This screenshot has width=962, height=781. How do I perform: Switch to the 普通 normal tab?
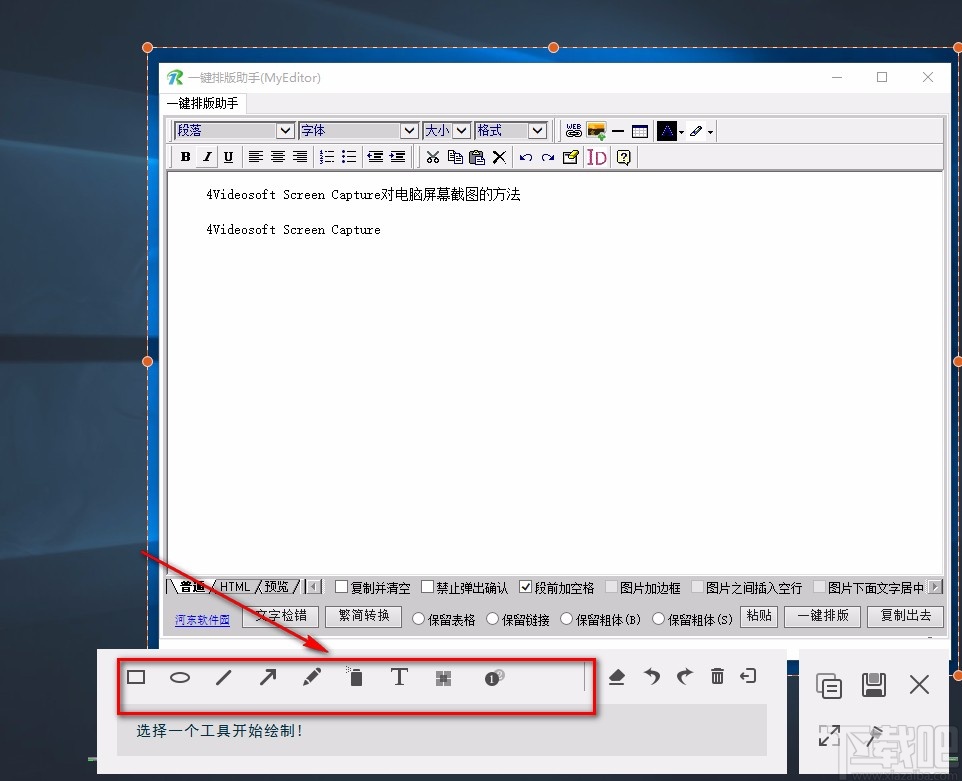click(192, 587)
